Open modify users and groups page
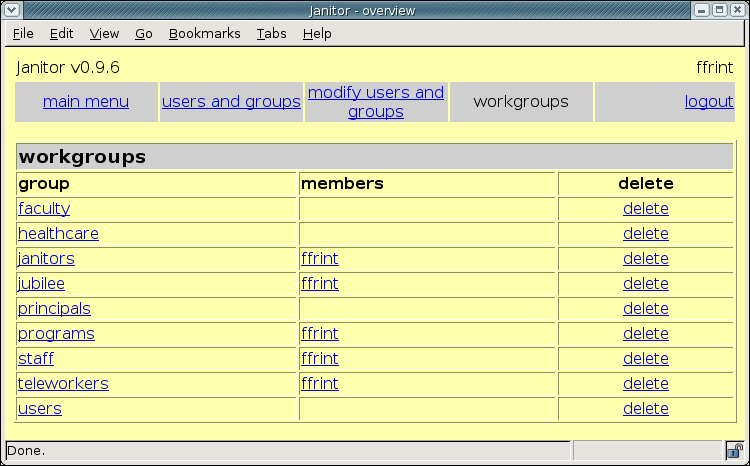 [x=376, y=102]
